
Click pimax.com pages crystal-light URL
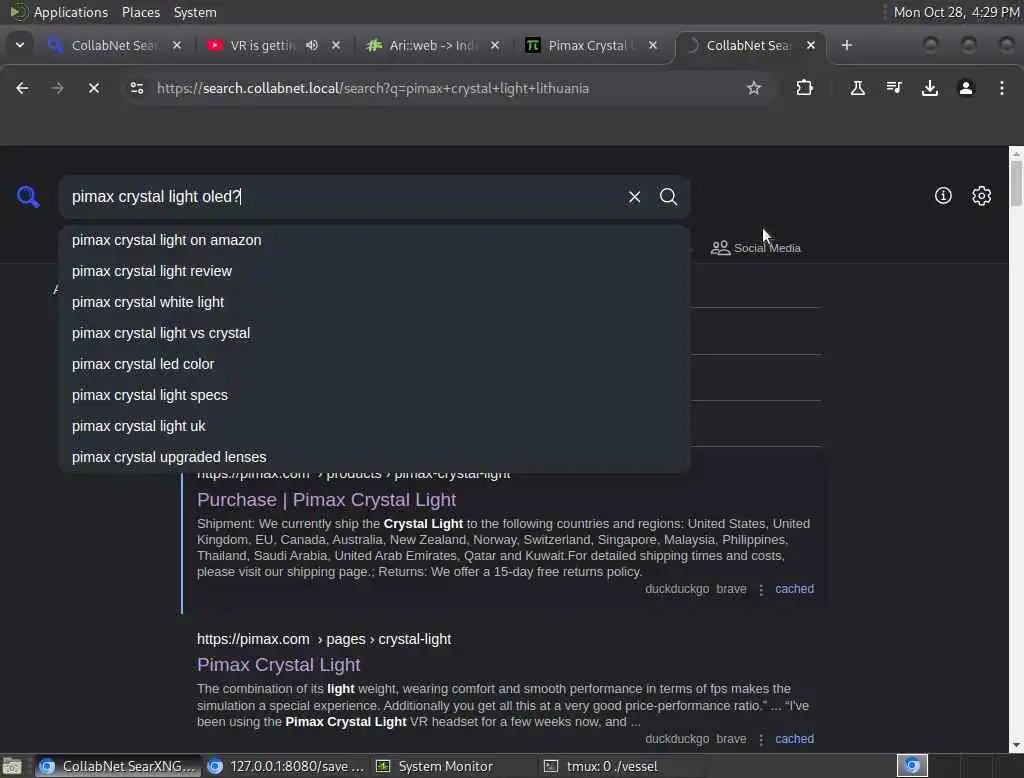coord(324,639)
